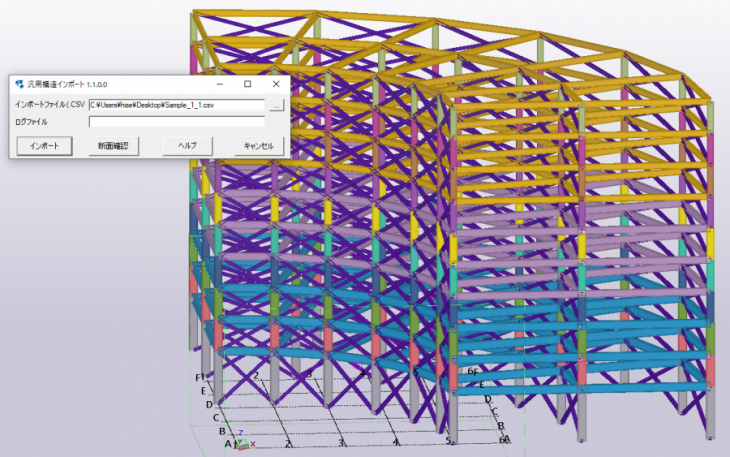The image size is (730, 457).
Task: Pick grid label A beside the axis origin
Action: pos(228,443)
